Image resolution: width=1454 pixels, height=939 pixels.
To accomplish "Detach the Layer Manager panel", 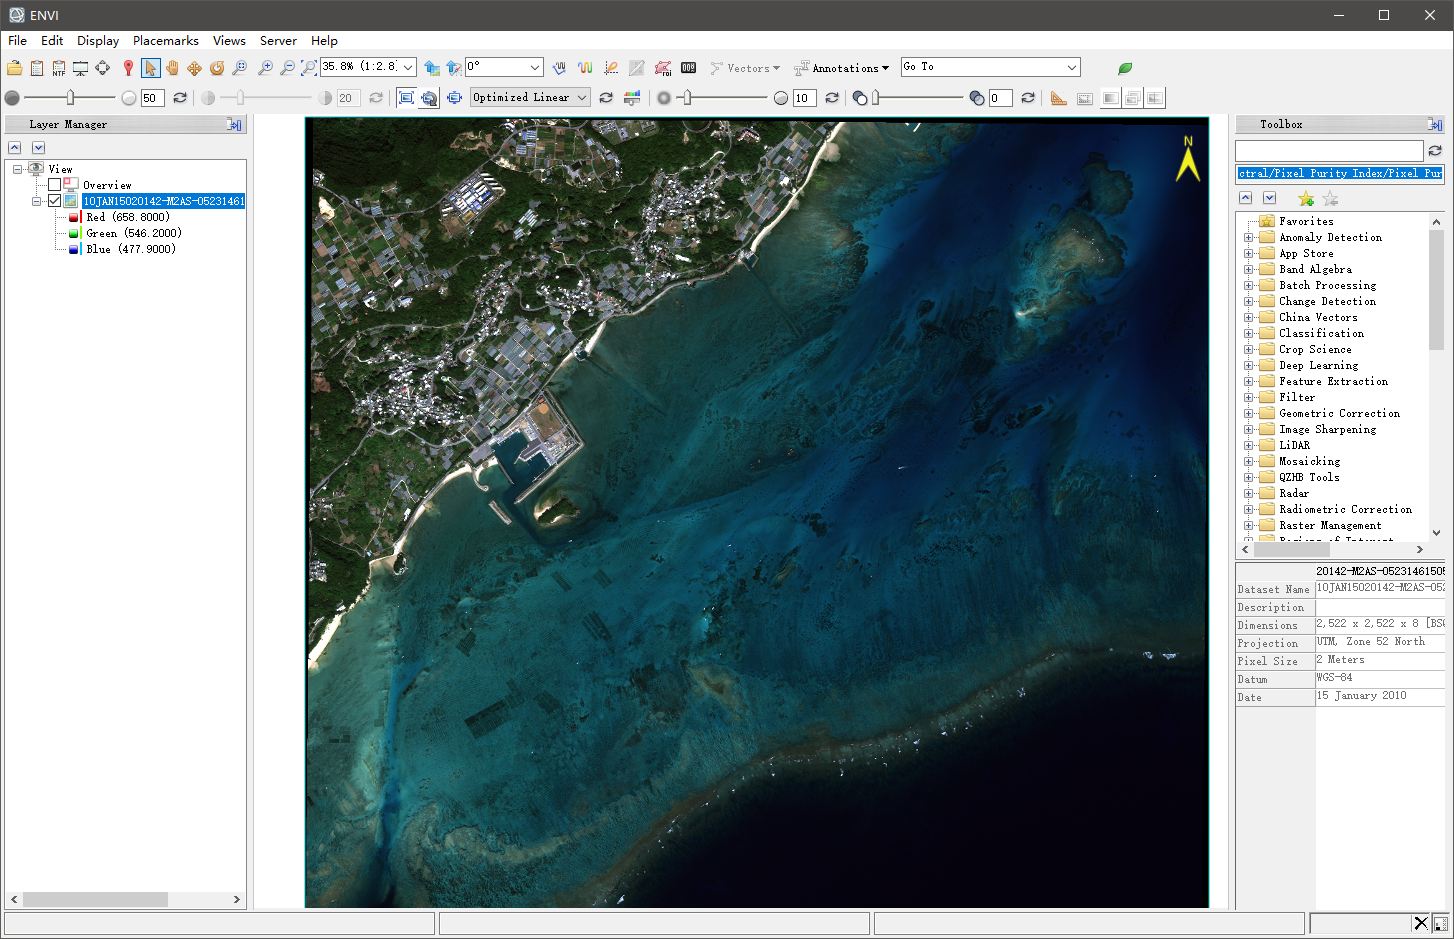I will [x=234, y=124].
